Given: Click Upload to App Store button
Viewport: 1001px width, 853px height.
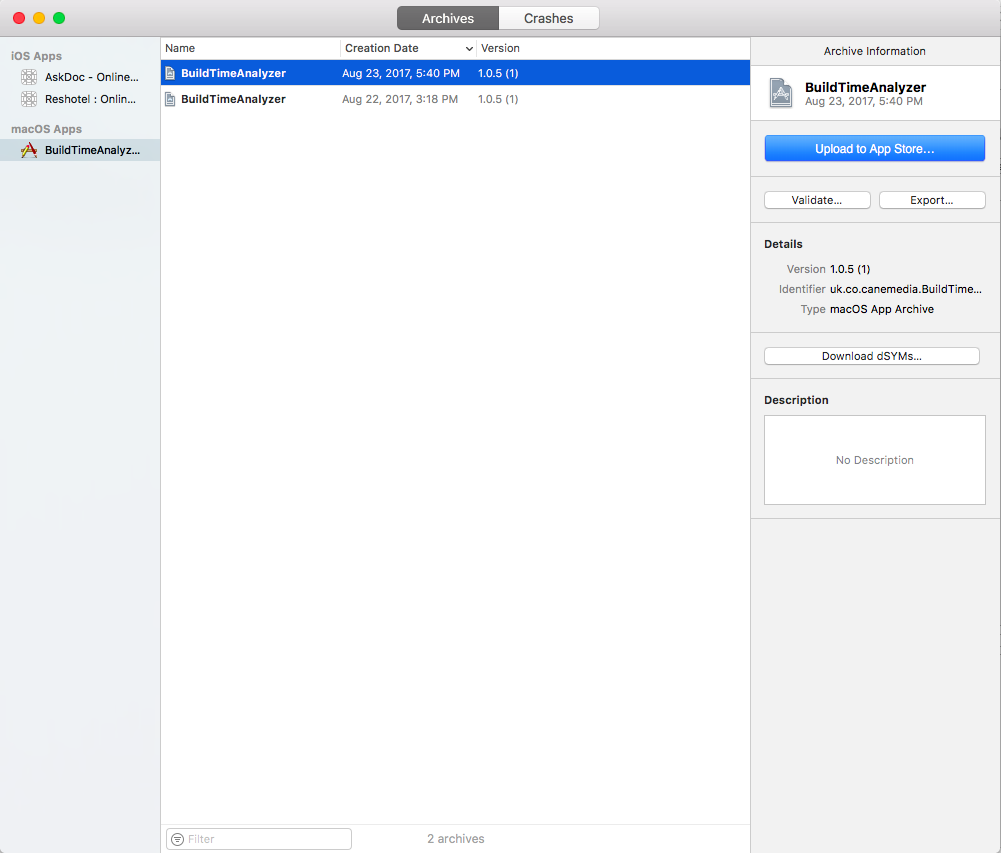Looking at the screenshot, I should coord(874,149).
